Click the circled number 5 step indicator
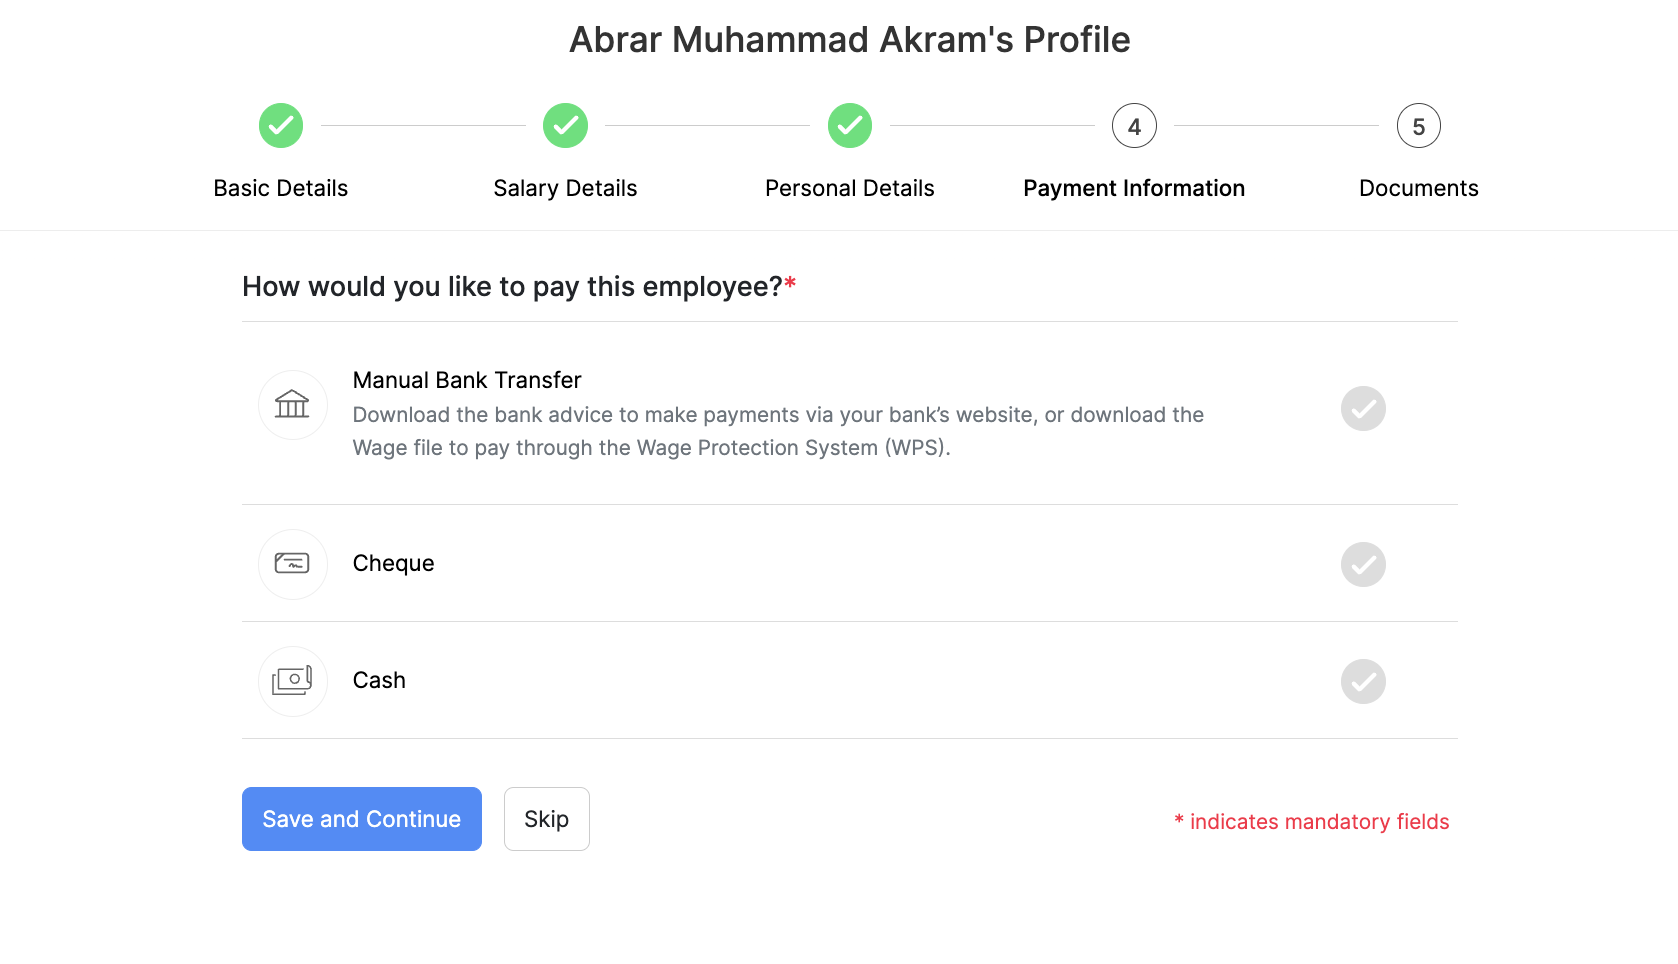1678x964 pixels. 1418,125
